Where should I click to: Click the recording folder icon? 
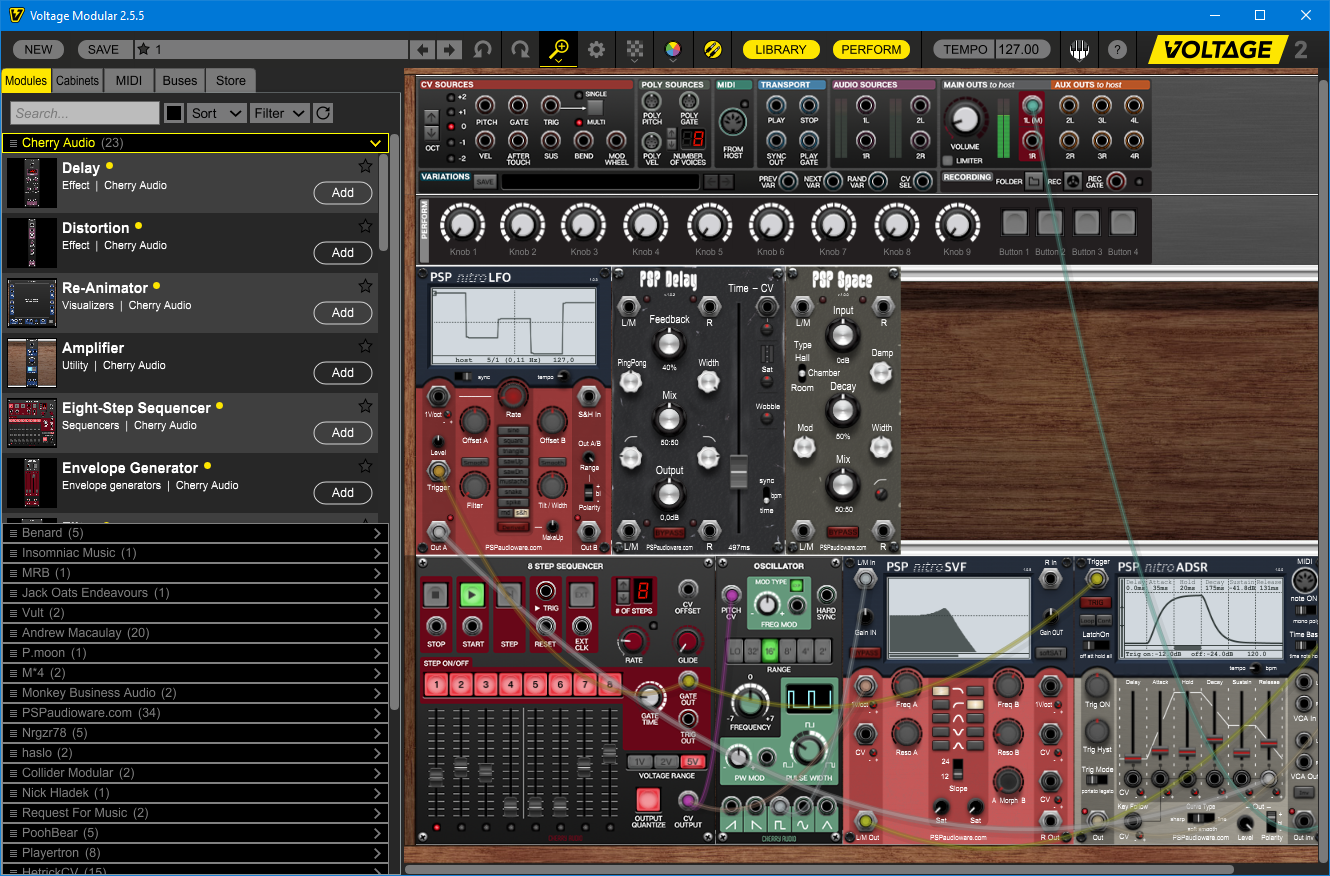point(1035,182)
